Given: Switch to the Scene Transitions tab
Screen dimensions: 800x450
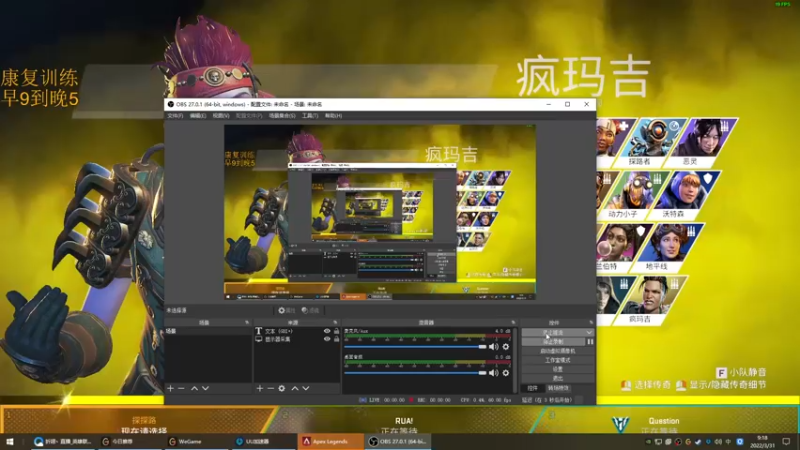Looking at the screenshot, I should pyautogui.click(x=559, y=388).
